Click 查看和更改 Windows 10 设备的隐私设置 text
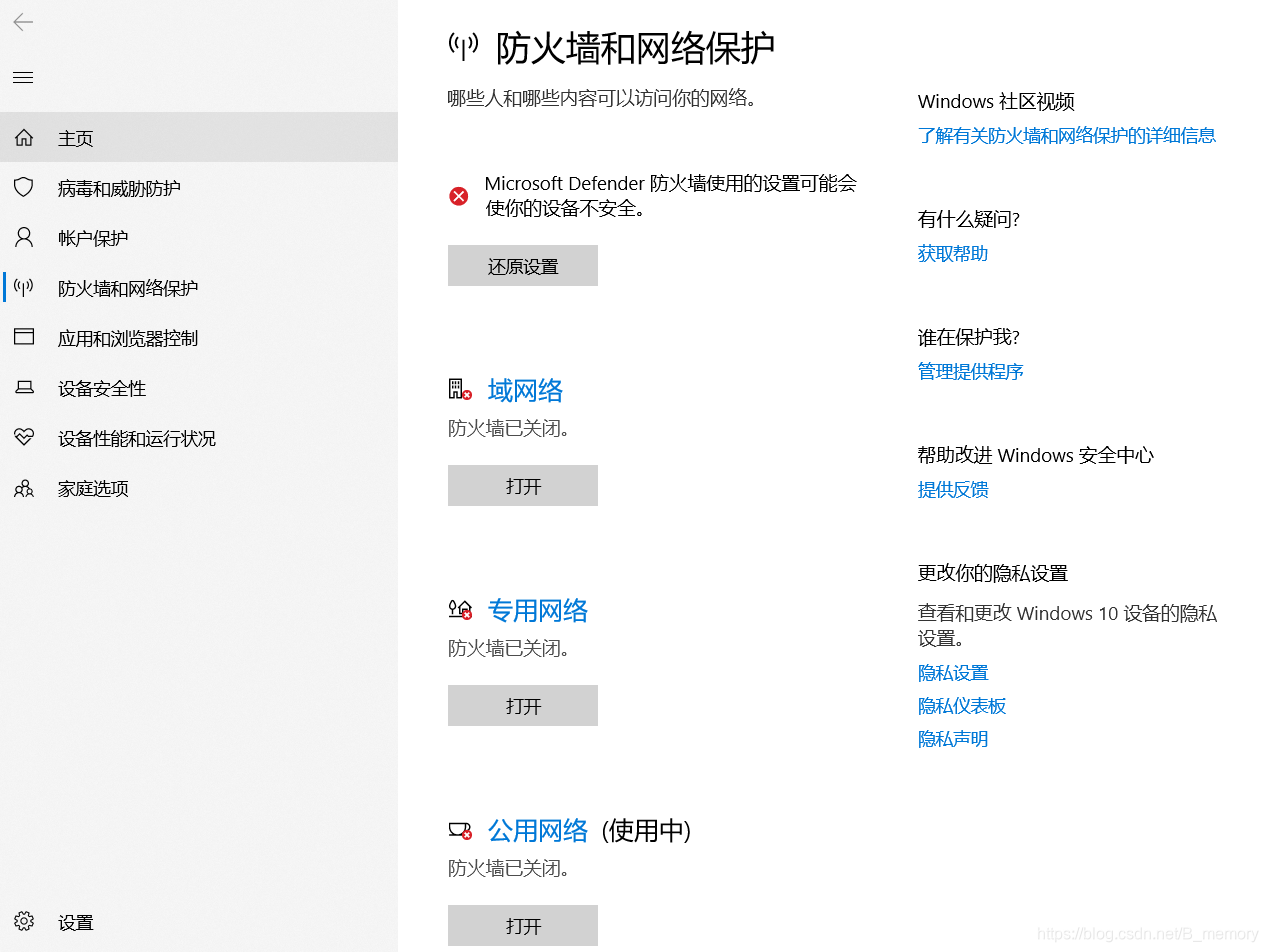Image resolution: width=1268 pixels, height=952 pixels. pyautogui.click(x=1067, y=625)
